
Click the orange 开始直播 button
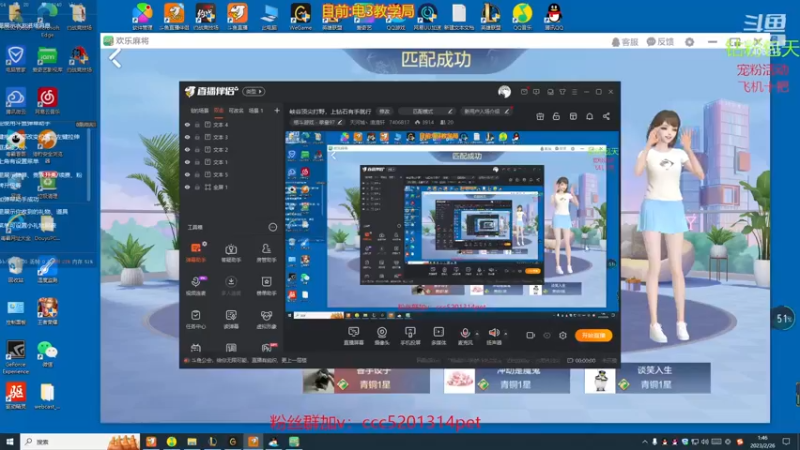click(x=593, y=335)
